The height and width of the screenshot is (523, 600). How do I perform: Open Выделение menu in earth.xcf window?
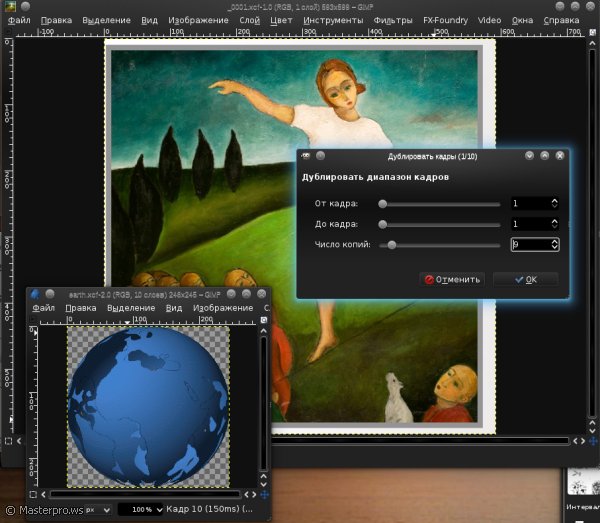point(131,308)
